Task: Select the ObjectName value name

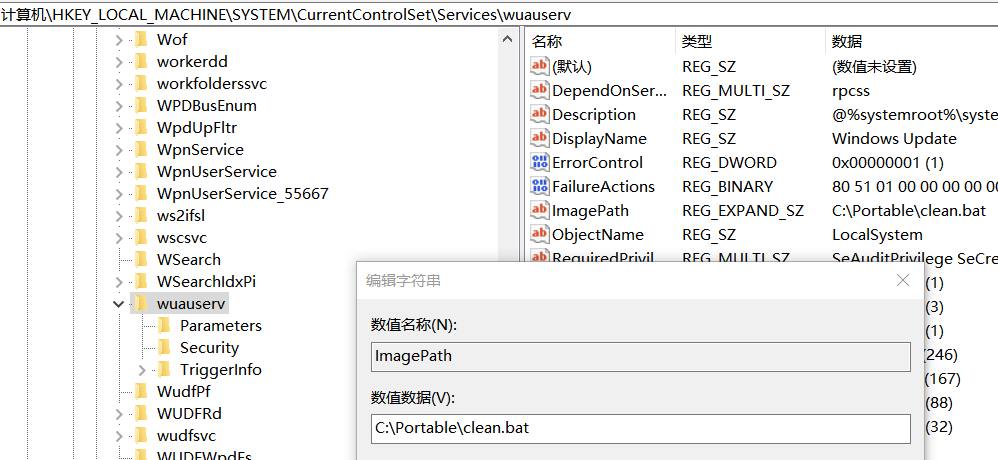Action: coord(598,235)
